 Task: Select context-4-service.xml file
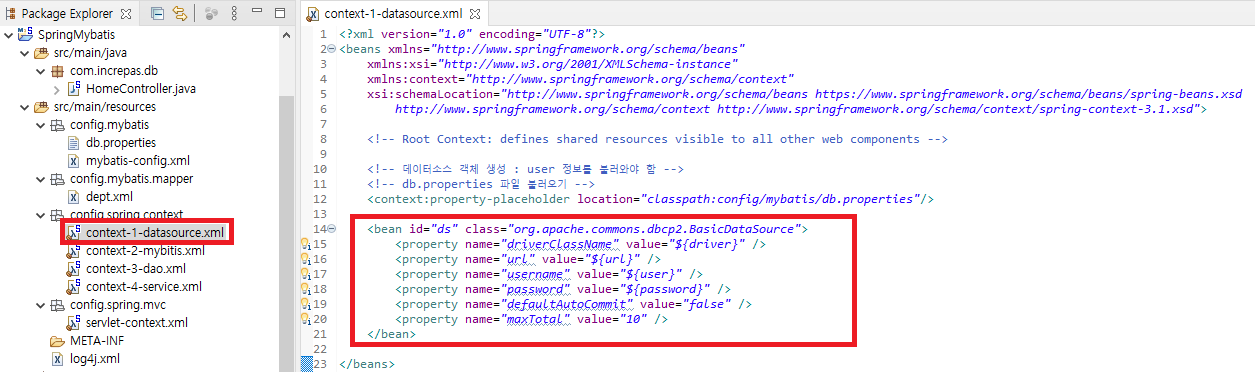(x=144, y=286)
